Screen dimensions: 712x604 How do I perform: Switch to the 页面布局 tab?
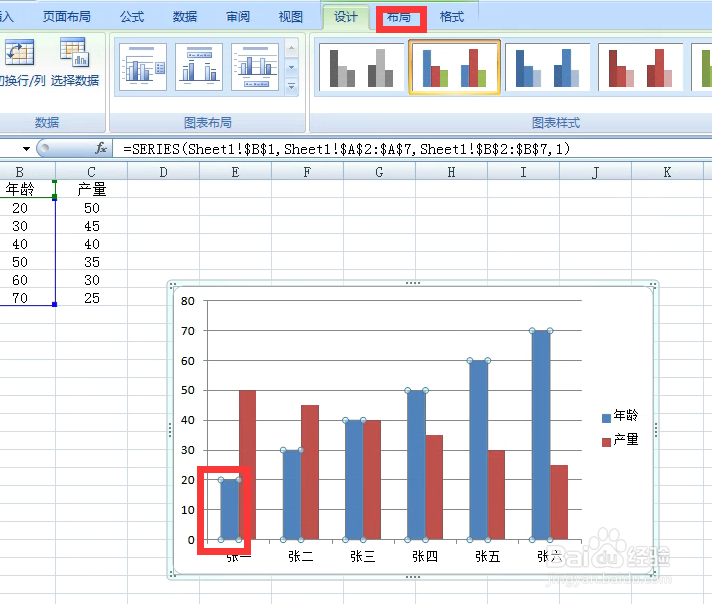click(x=67, y=17)
